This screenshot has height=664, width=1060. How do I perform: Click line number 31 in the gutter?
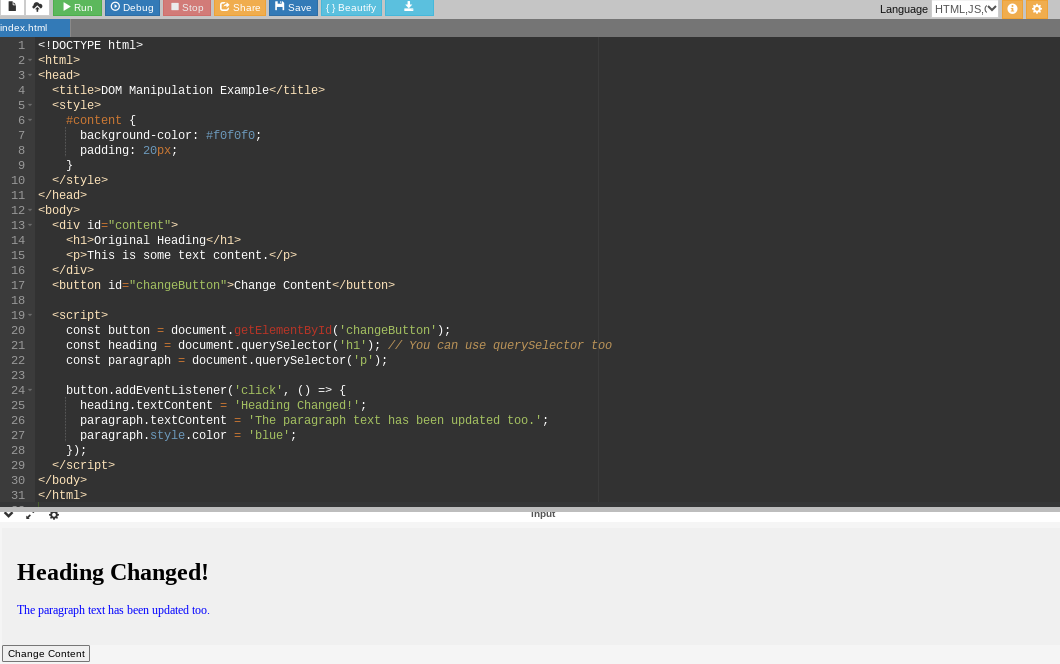point(18,495)
